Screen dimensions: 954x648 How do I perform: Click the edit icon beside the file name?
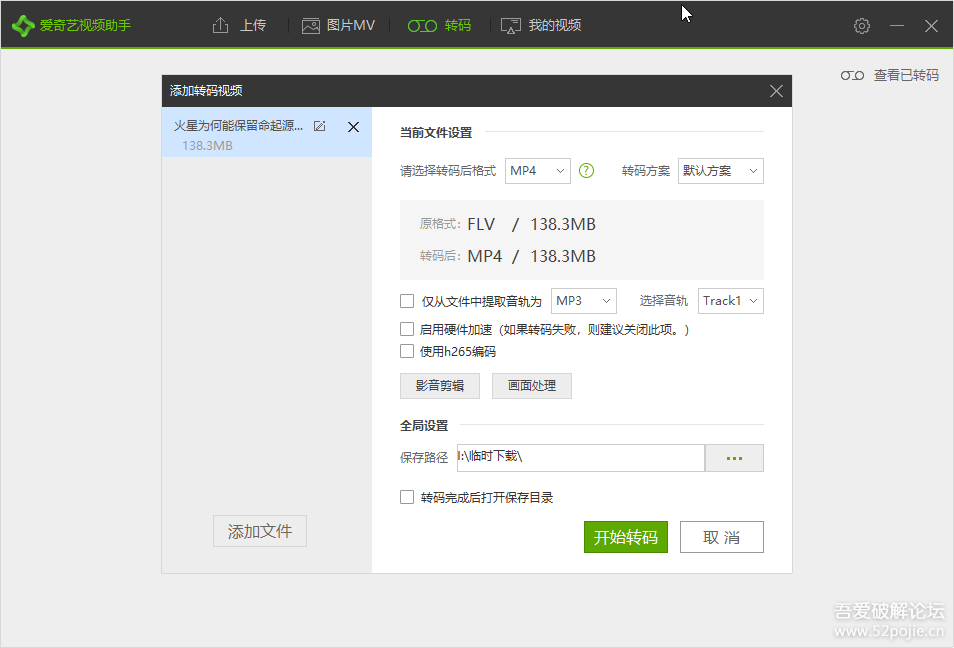pyautogui.click(x=320, y=127)
